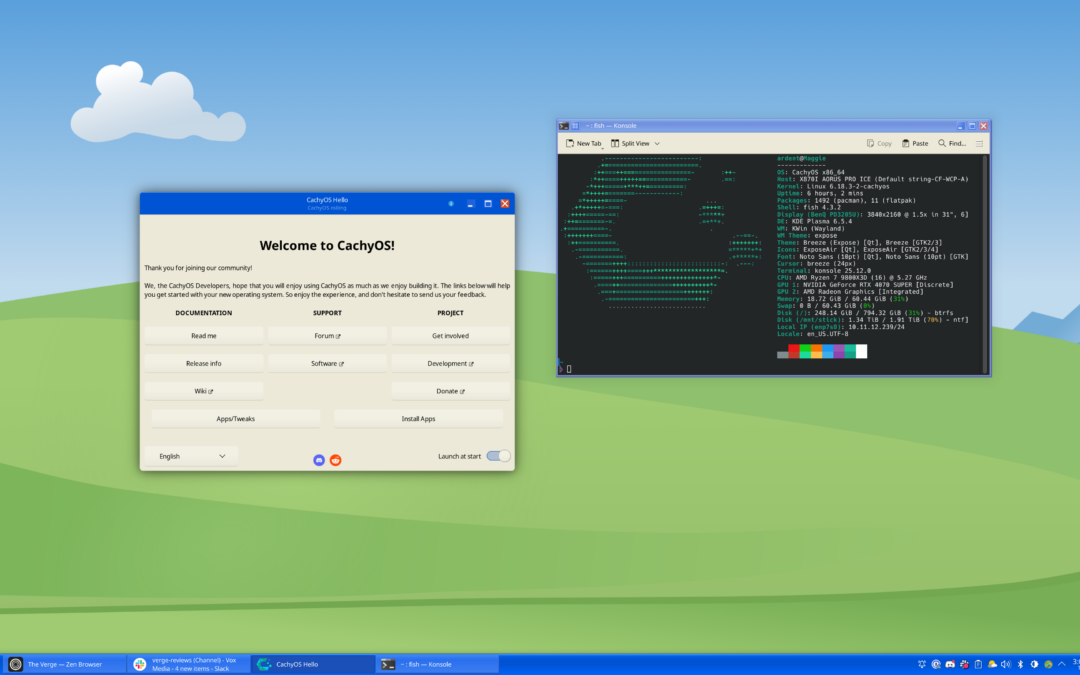Open the Konsole hamburger menu icon
Screen dimensions: 1080x675
pos(978,143)
